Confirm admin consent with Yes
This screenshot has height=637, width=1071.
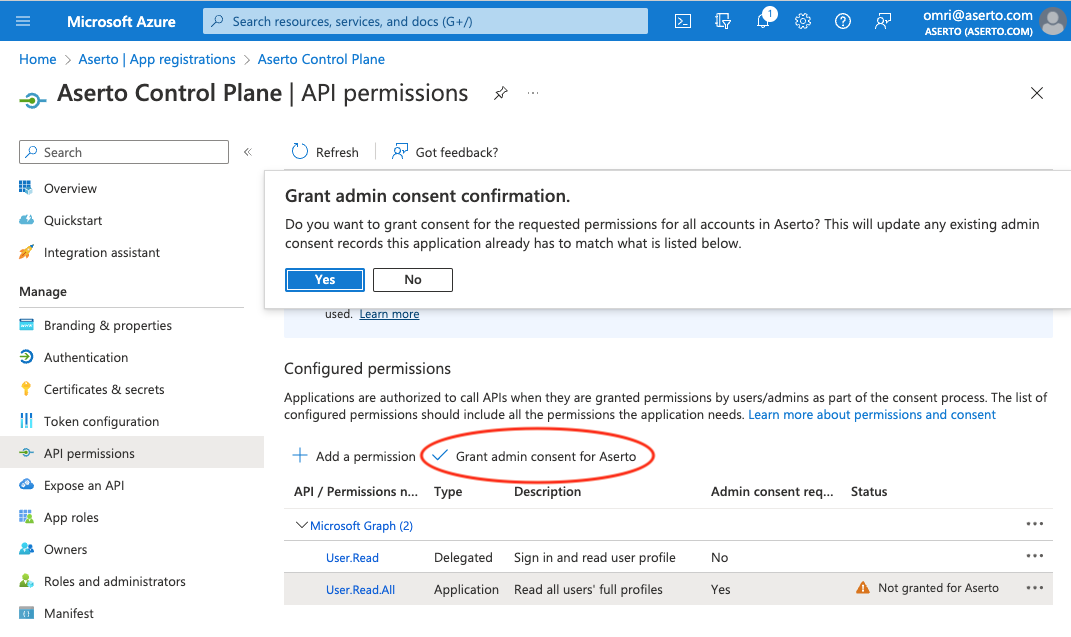click(x=325, y=280)
